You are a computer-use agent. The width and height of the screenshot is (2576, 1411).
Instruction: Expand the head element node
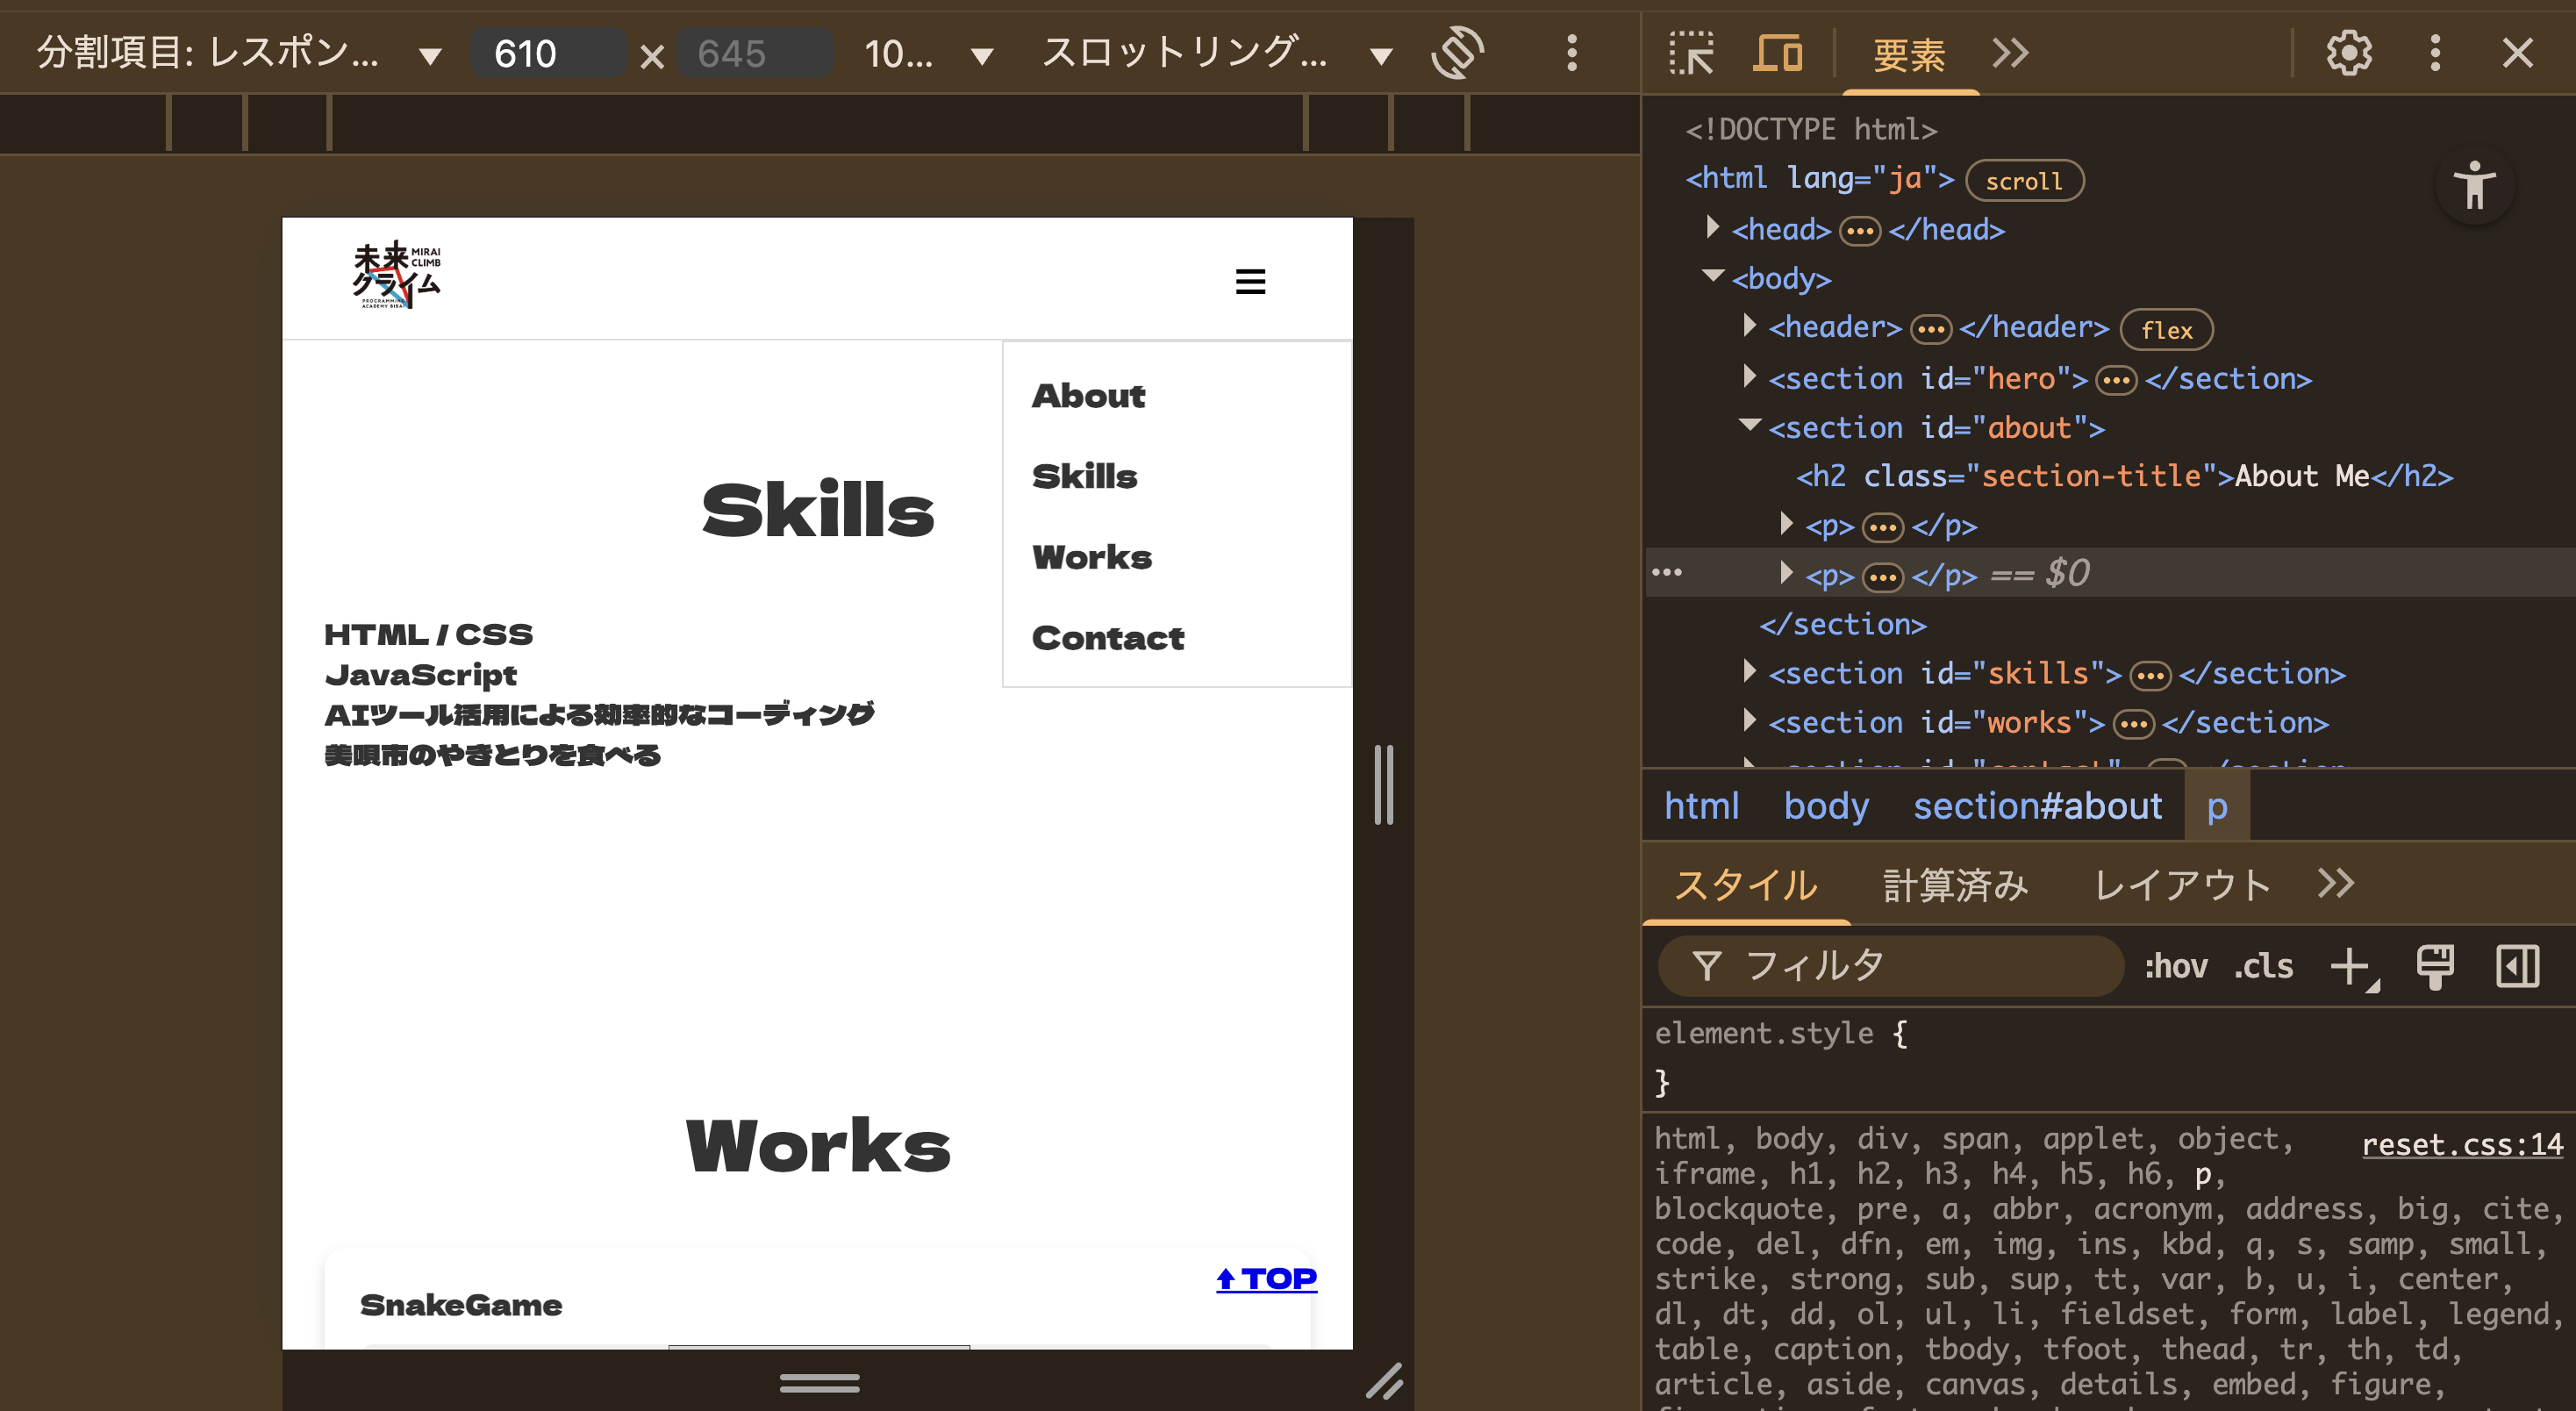pyautogui.click(x=1713, y=228)
